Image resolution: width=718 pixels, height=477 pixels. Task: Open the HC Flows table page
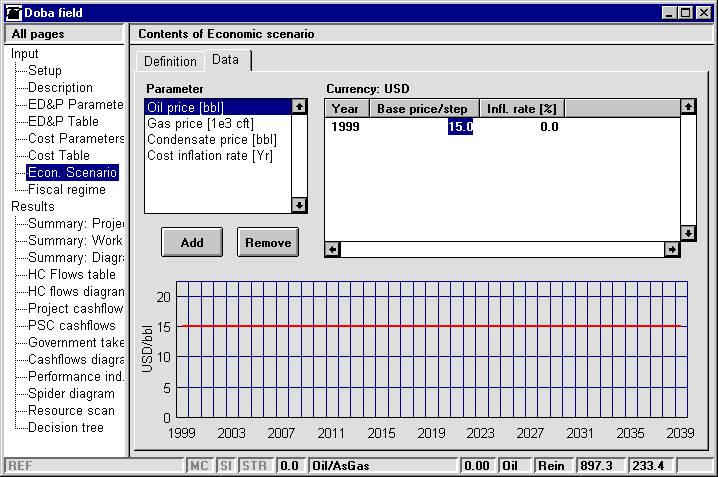pyautogui.click(x=72, y=274)
